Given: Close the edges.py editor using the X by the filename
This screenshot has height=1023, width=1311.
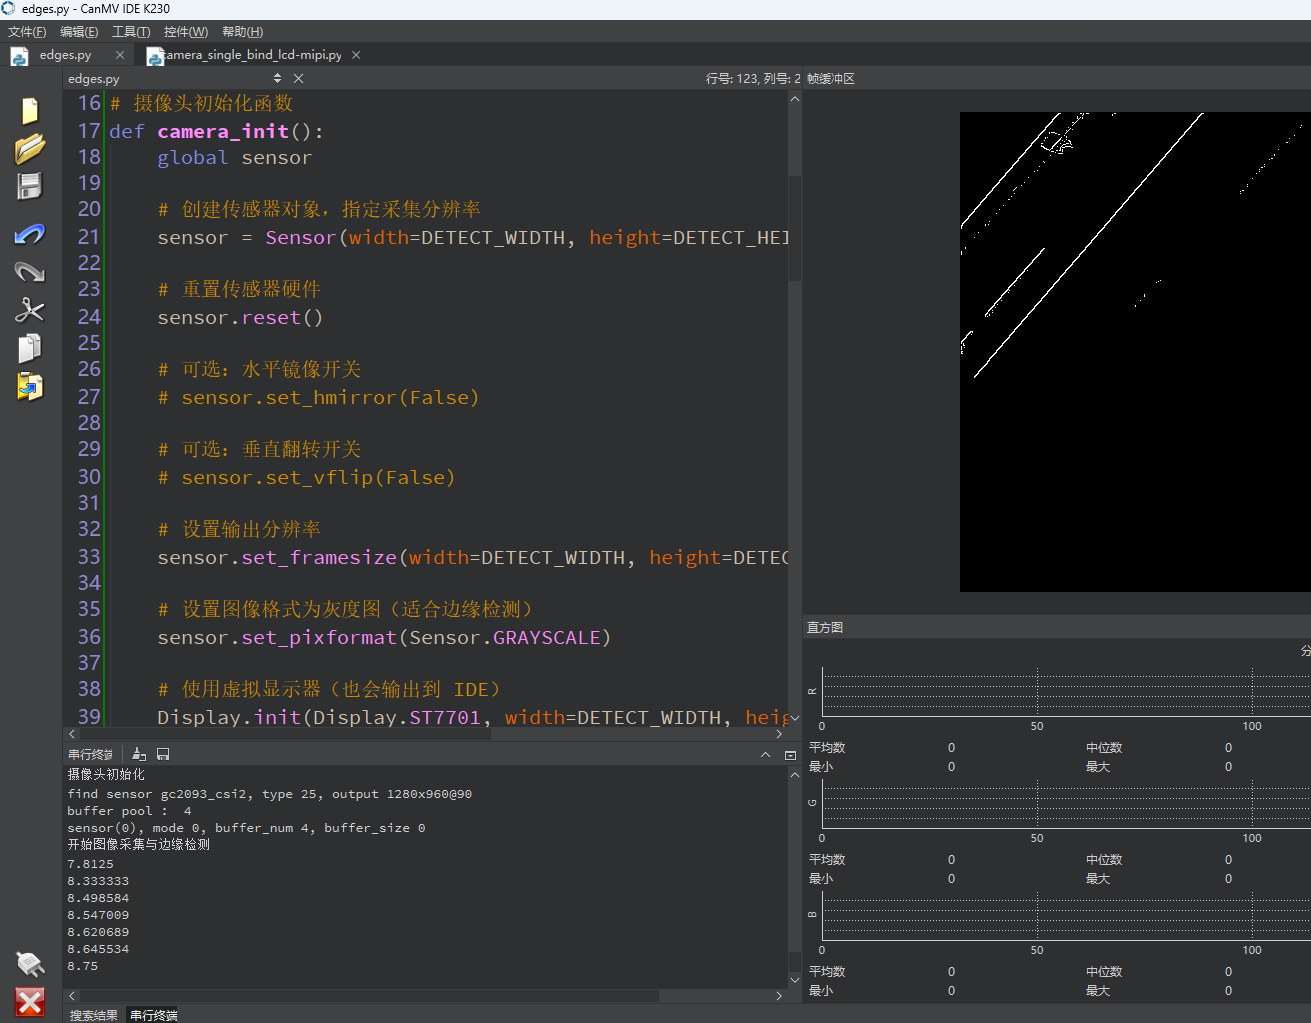Looking at the screenshot, I should (x=298, y=78).
